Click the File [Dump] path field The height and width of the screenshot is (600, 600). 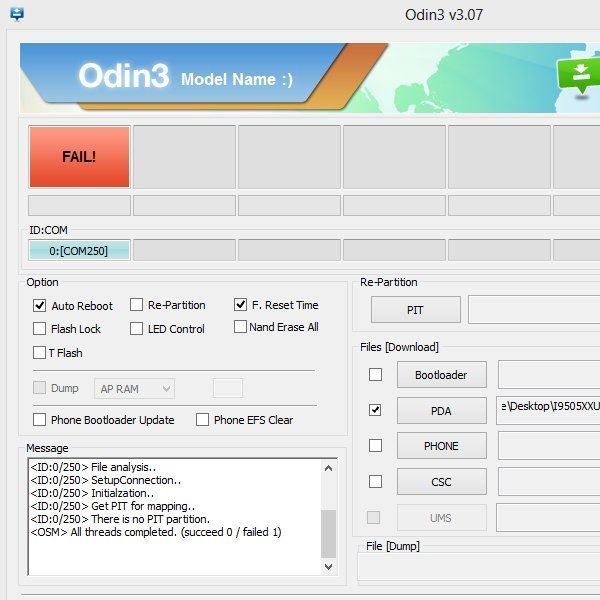(x=479, y=567)
